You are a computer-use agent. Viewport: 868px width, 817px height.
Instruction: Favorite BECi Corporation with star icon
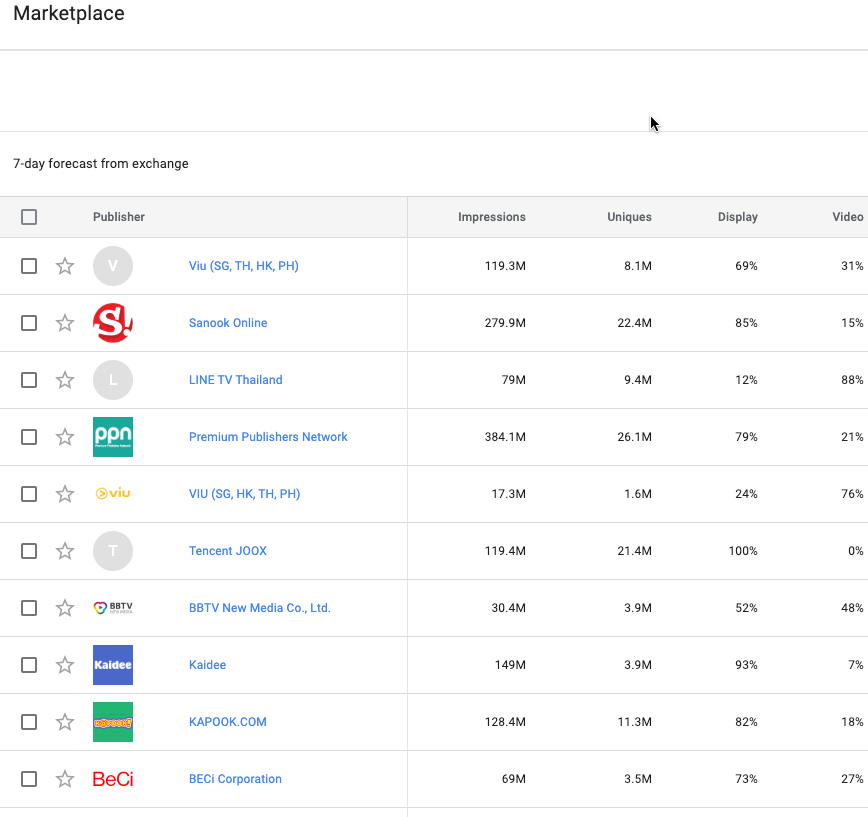coord(65,779)
